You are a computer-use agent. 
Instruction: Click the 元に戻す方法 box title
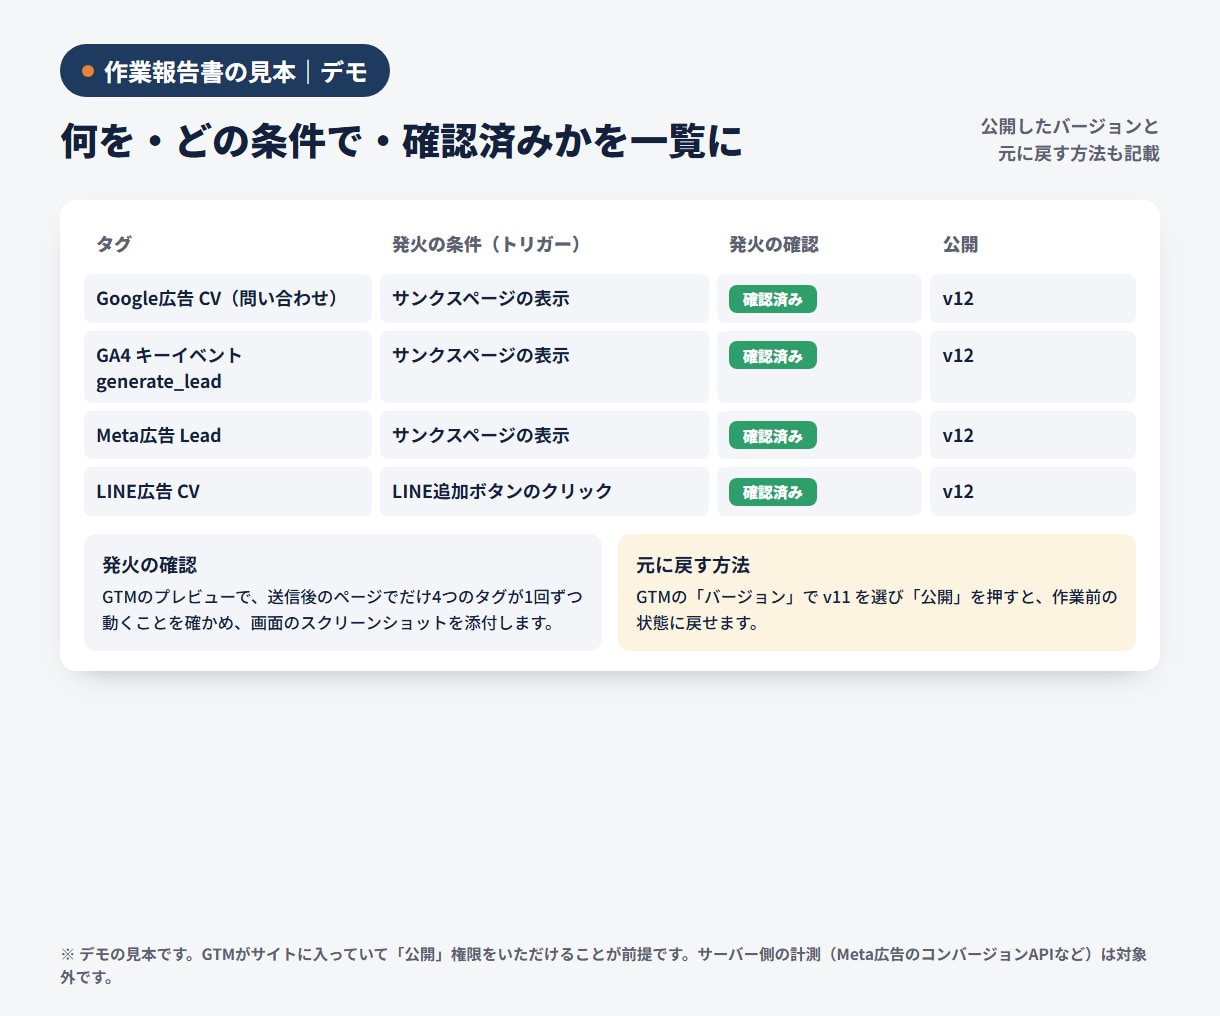point(693,565)
